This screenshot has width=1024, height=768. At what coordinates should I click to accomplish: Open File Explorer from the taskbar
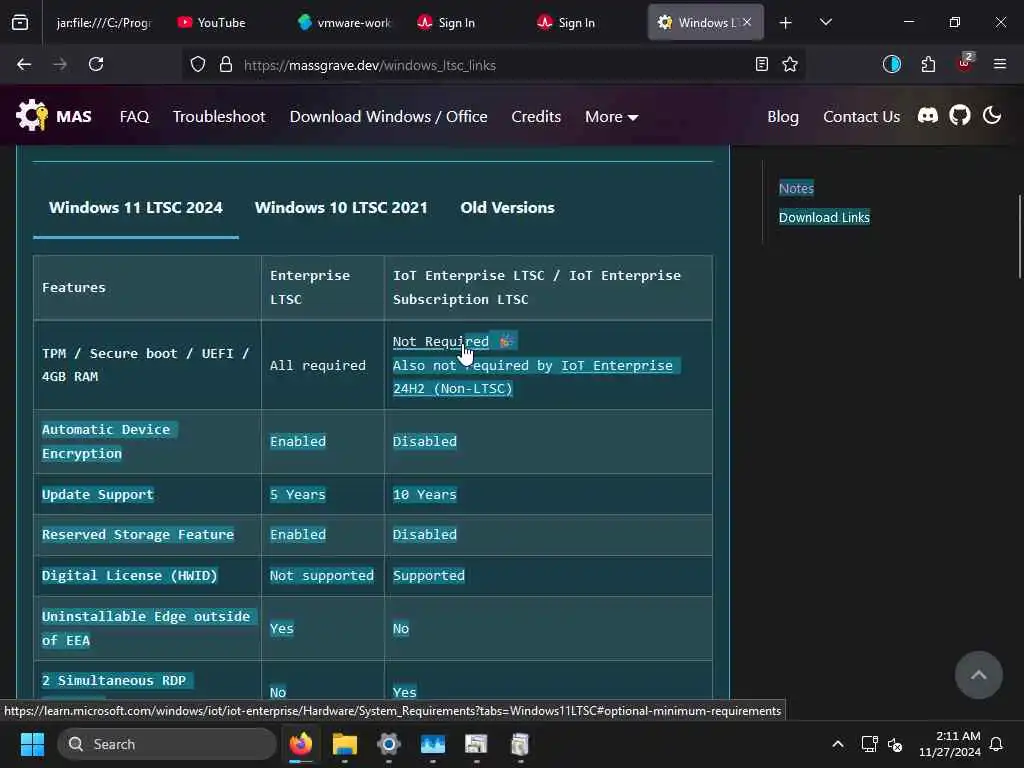click(345, 744)
